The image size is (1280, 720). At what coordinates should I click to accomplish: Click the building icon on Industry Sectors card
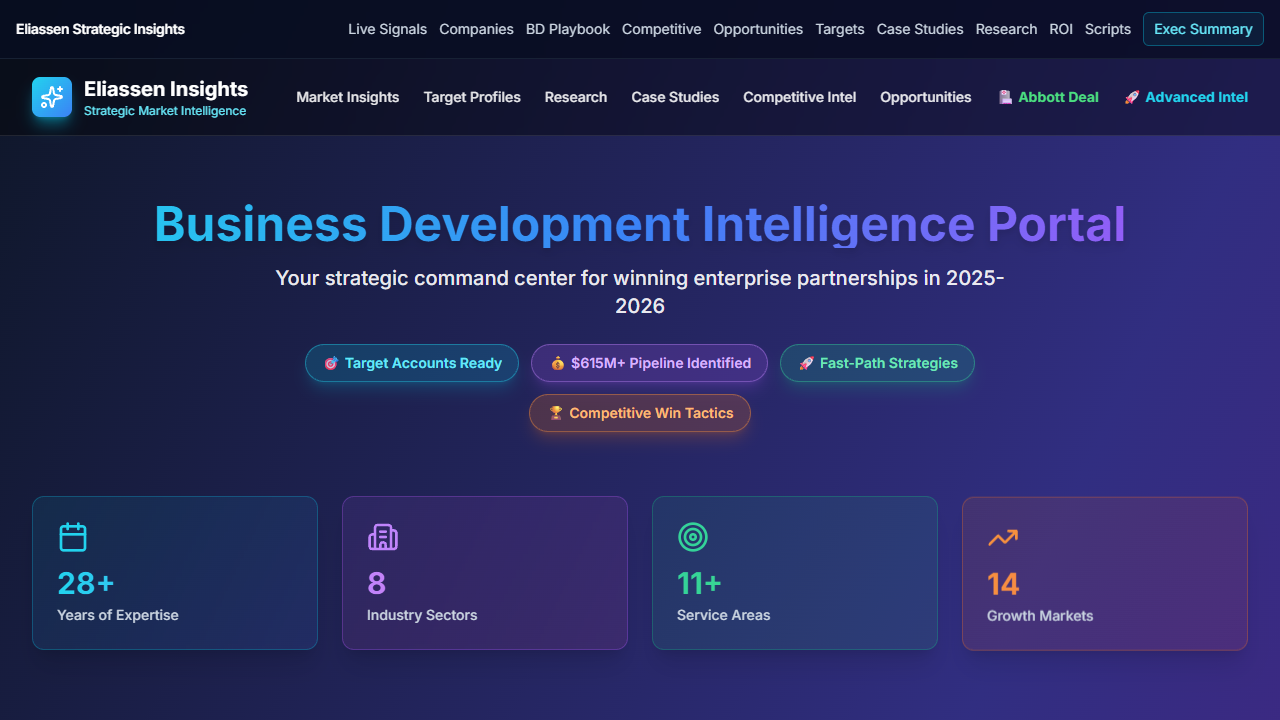[x=383, y=537]
